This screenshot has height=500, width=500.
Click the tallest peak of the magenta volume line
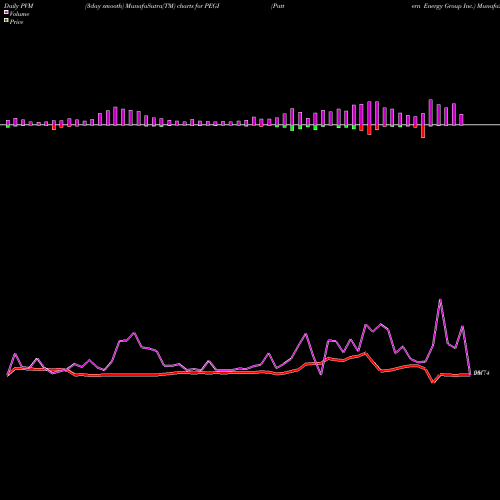[440, 300]
